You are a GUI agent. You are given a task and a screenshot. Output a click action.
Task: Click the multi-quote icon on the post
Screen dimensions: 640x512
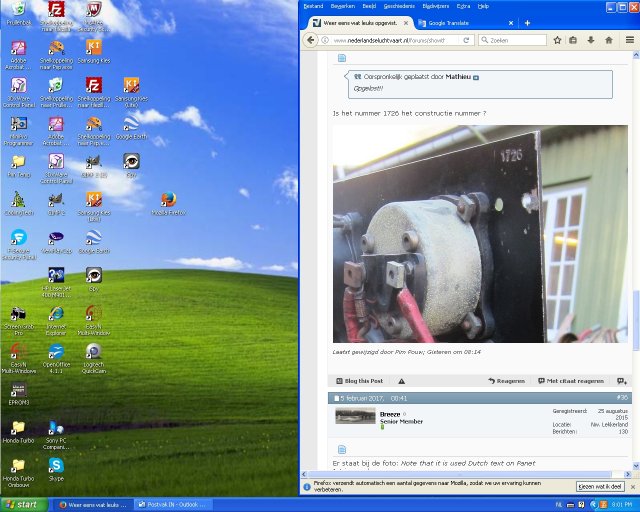pos(621,381)
